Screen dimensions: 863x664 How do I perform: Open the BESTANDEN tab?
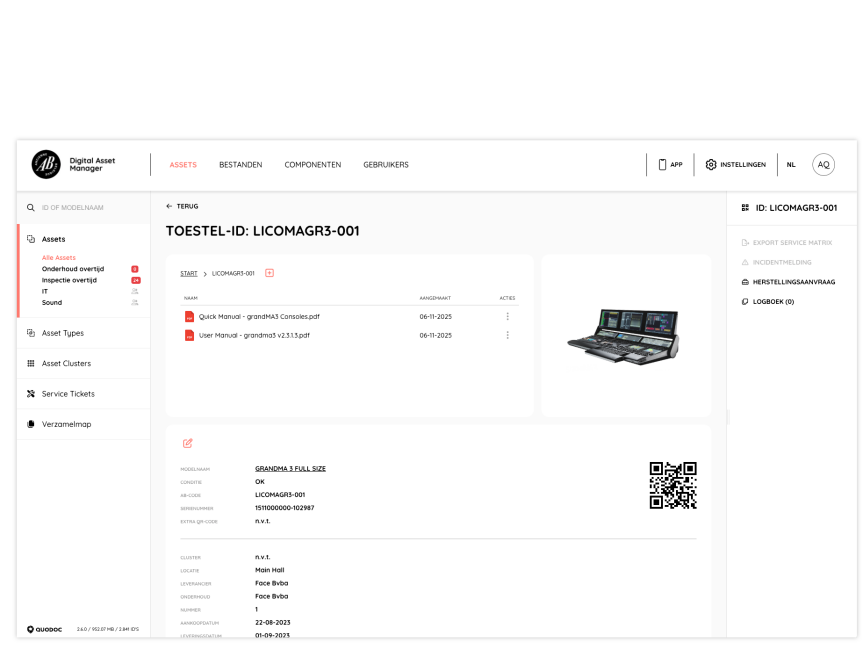click(x=241, y=165)
